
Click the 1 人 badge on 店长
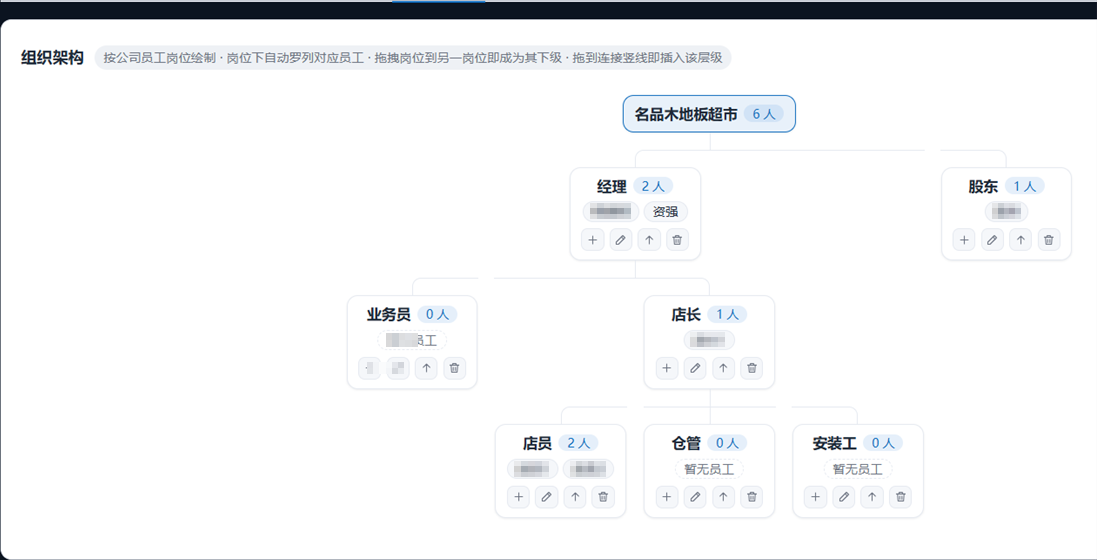click(x=727, y=314)
